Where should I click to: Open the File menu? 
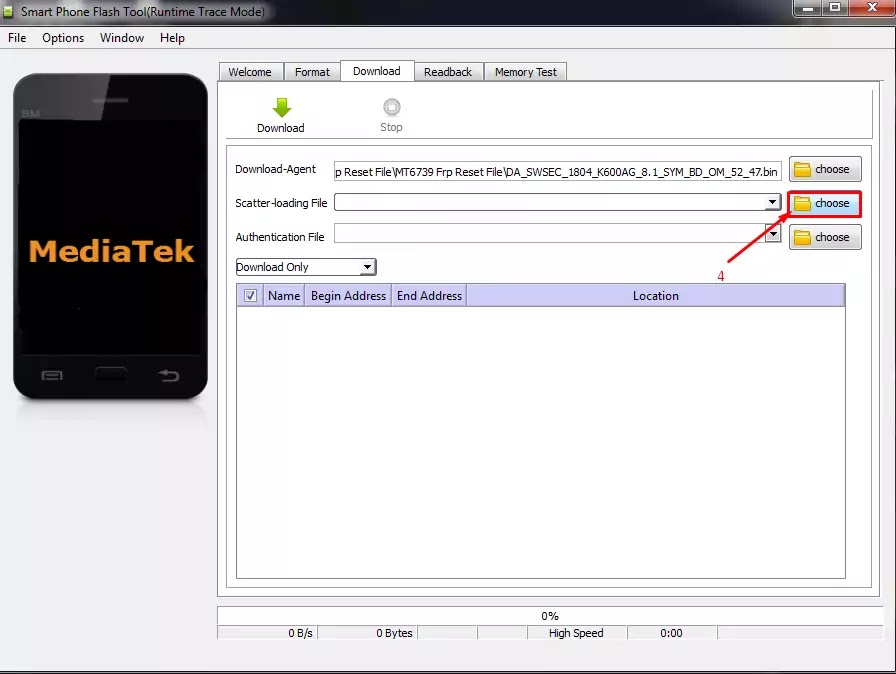point(17,38)
